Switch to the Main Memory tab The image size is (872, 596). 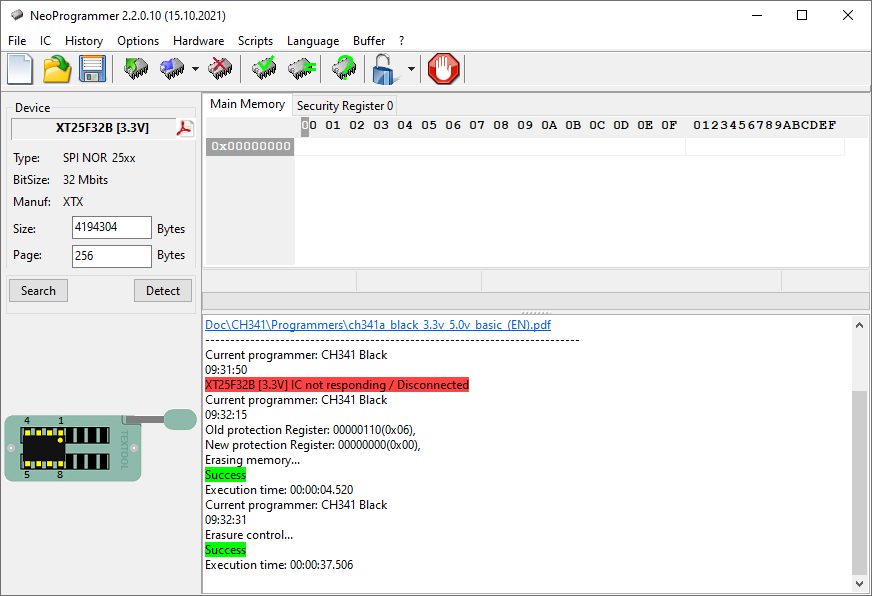pyautogui.click(x=247, y=104)
